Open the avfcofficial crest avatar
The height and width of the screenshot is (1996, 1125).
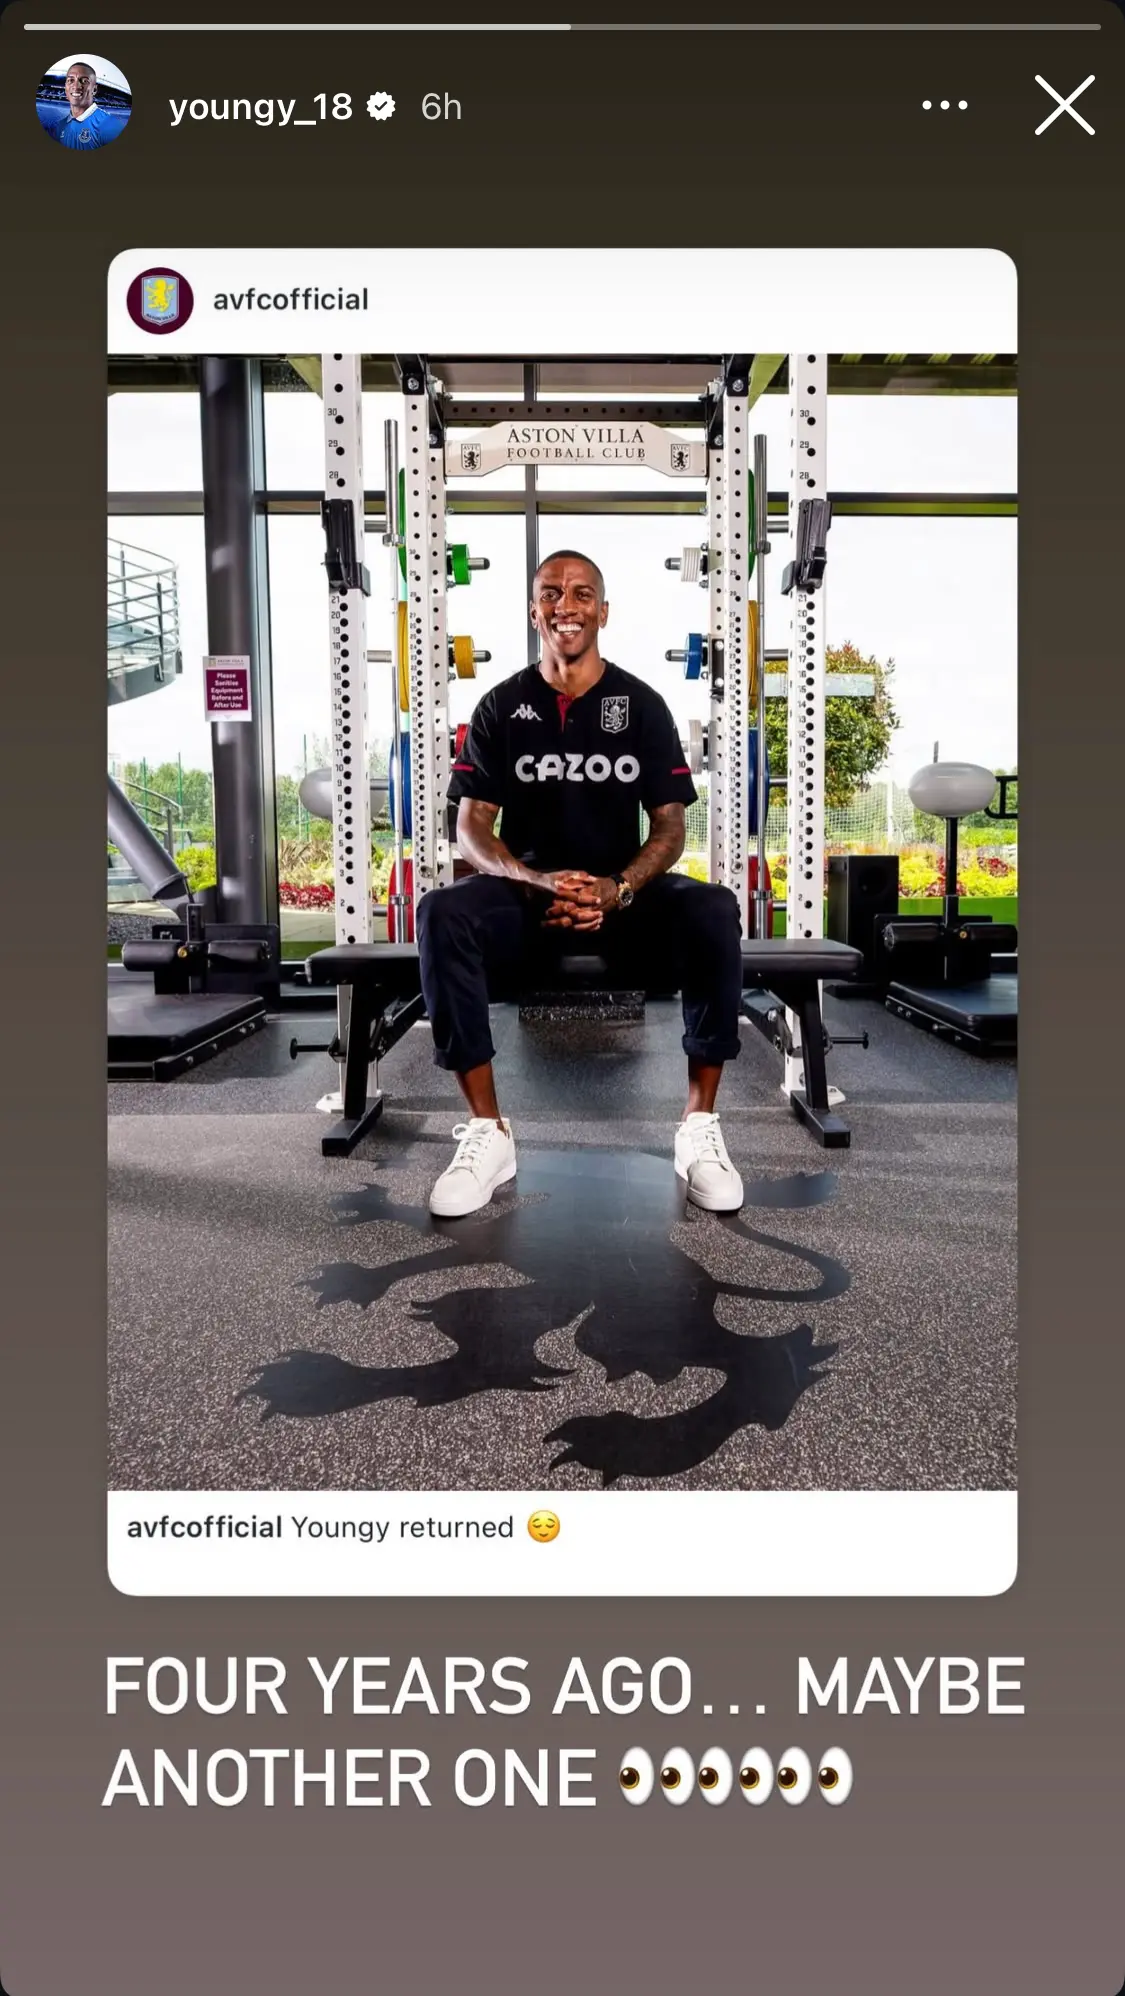tap(160, 300)
